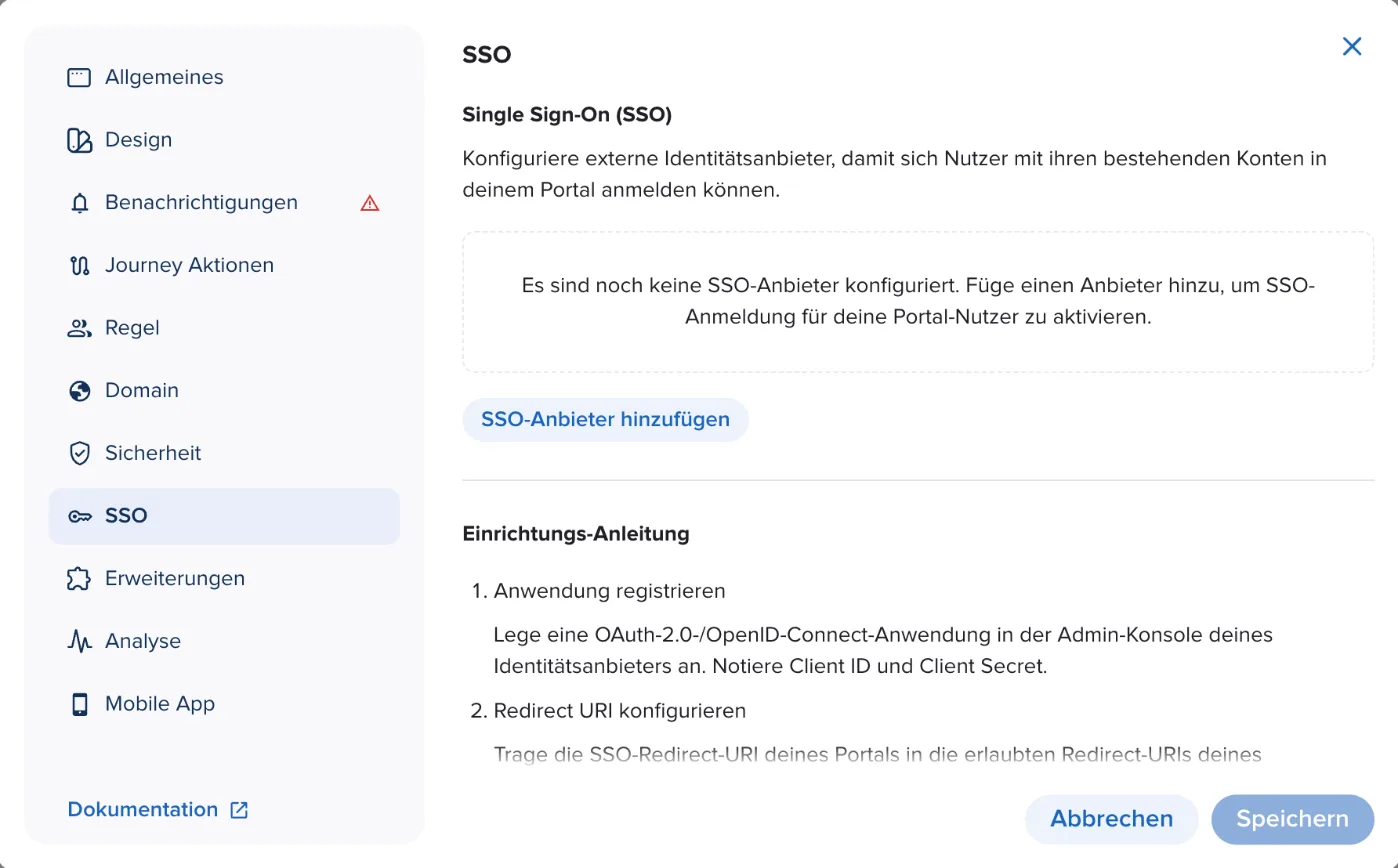This screenshot has height=868, width=1398.
Task: Click the 'Einrichtungs-Anleitung' heading
Action: pos(576,534)
